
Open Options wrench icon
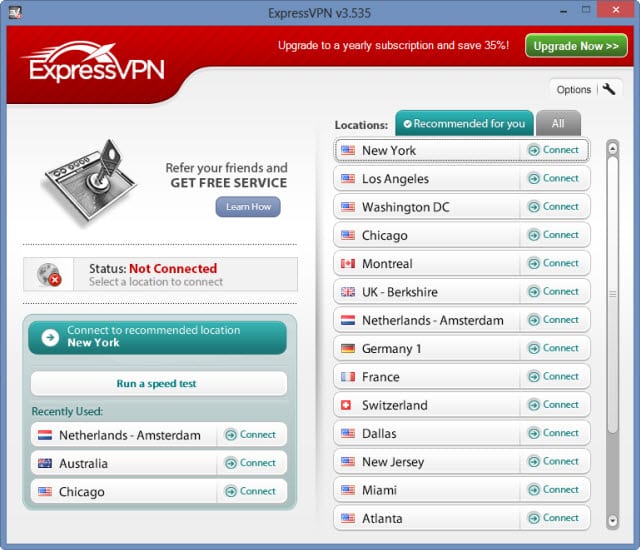(609, 89)
